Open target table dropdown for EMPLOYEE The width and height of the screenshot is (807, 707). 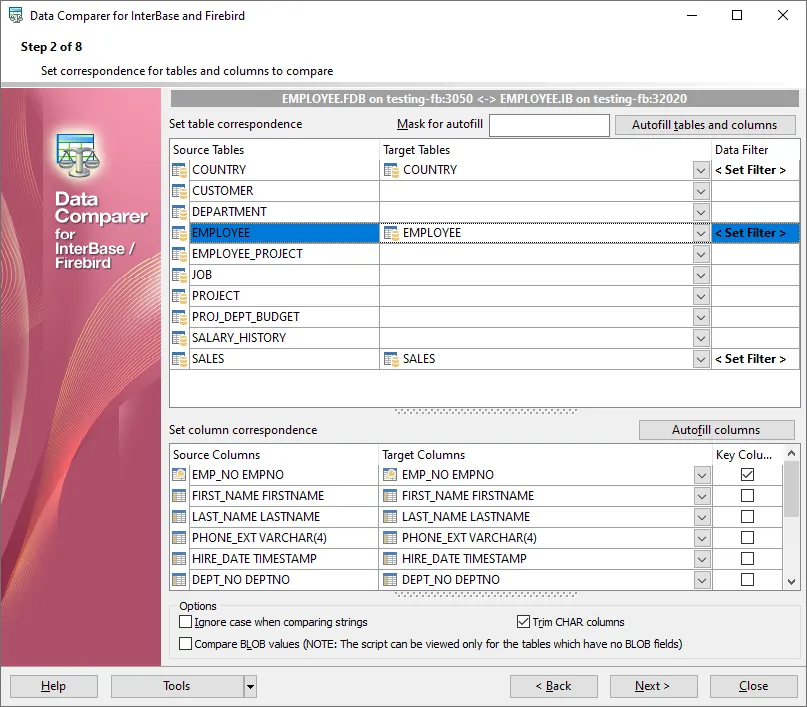click(x=701, y=233)
